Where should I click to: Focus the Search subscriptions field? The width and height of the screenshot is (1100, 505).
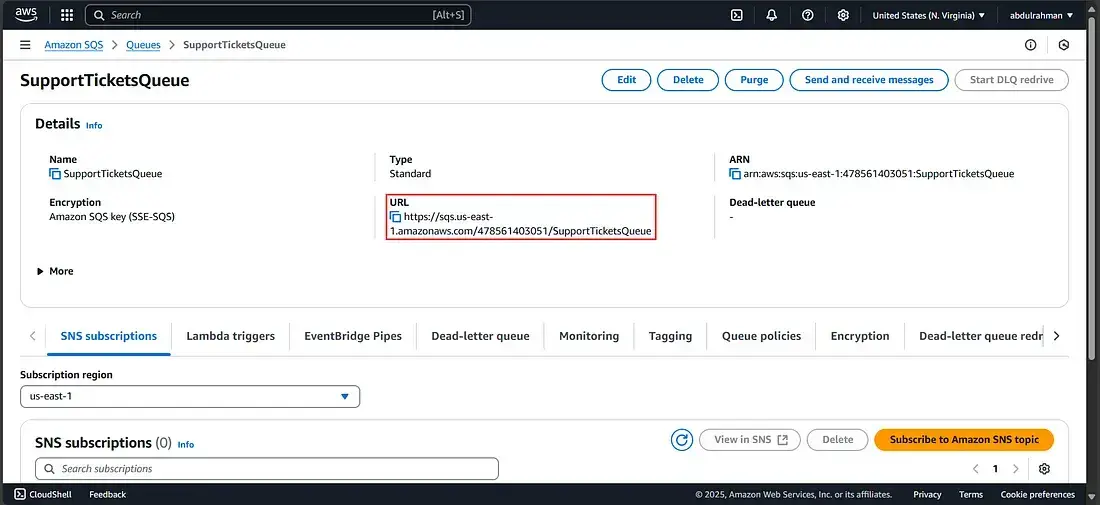tap(267, 469)
